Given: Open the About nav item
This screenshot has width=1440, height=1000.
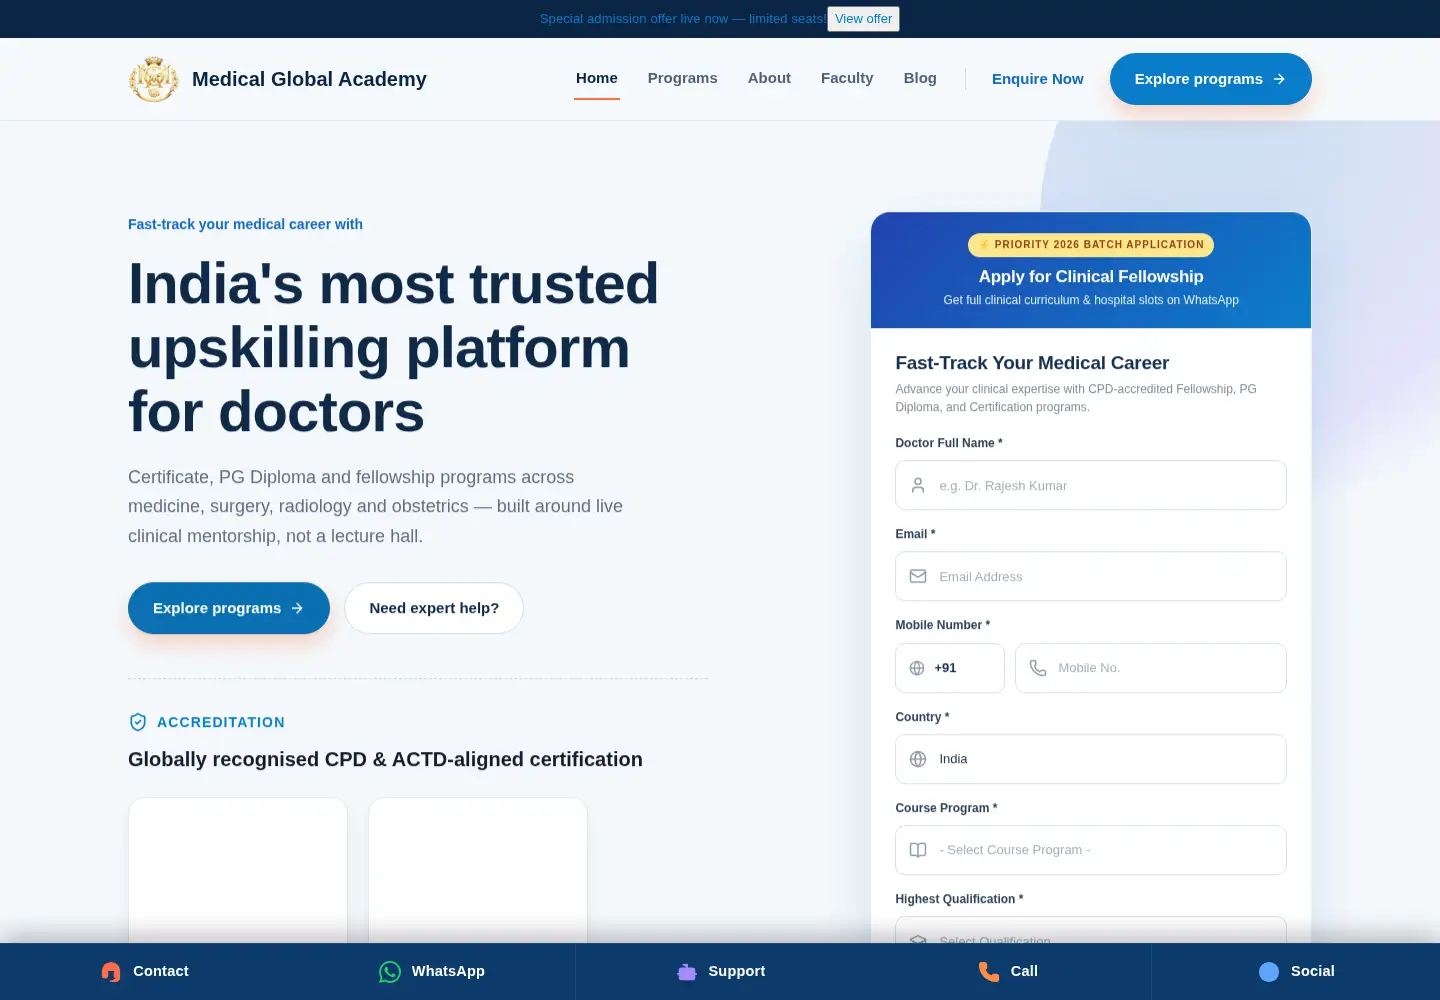Looking at the screenshot, I should click(769, 78).
